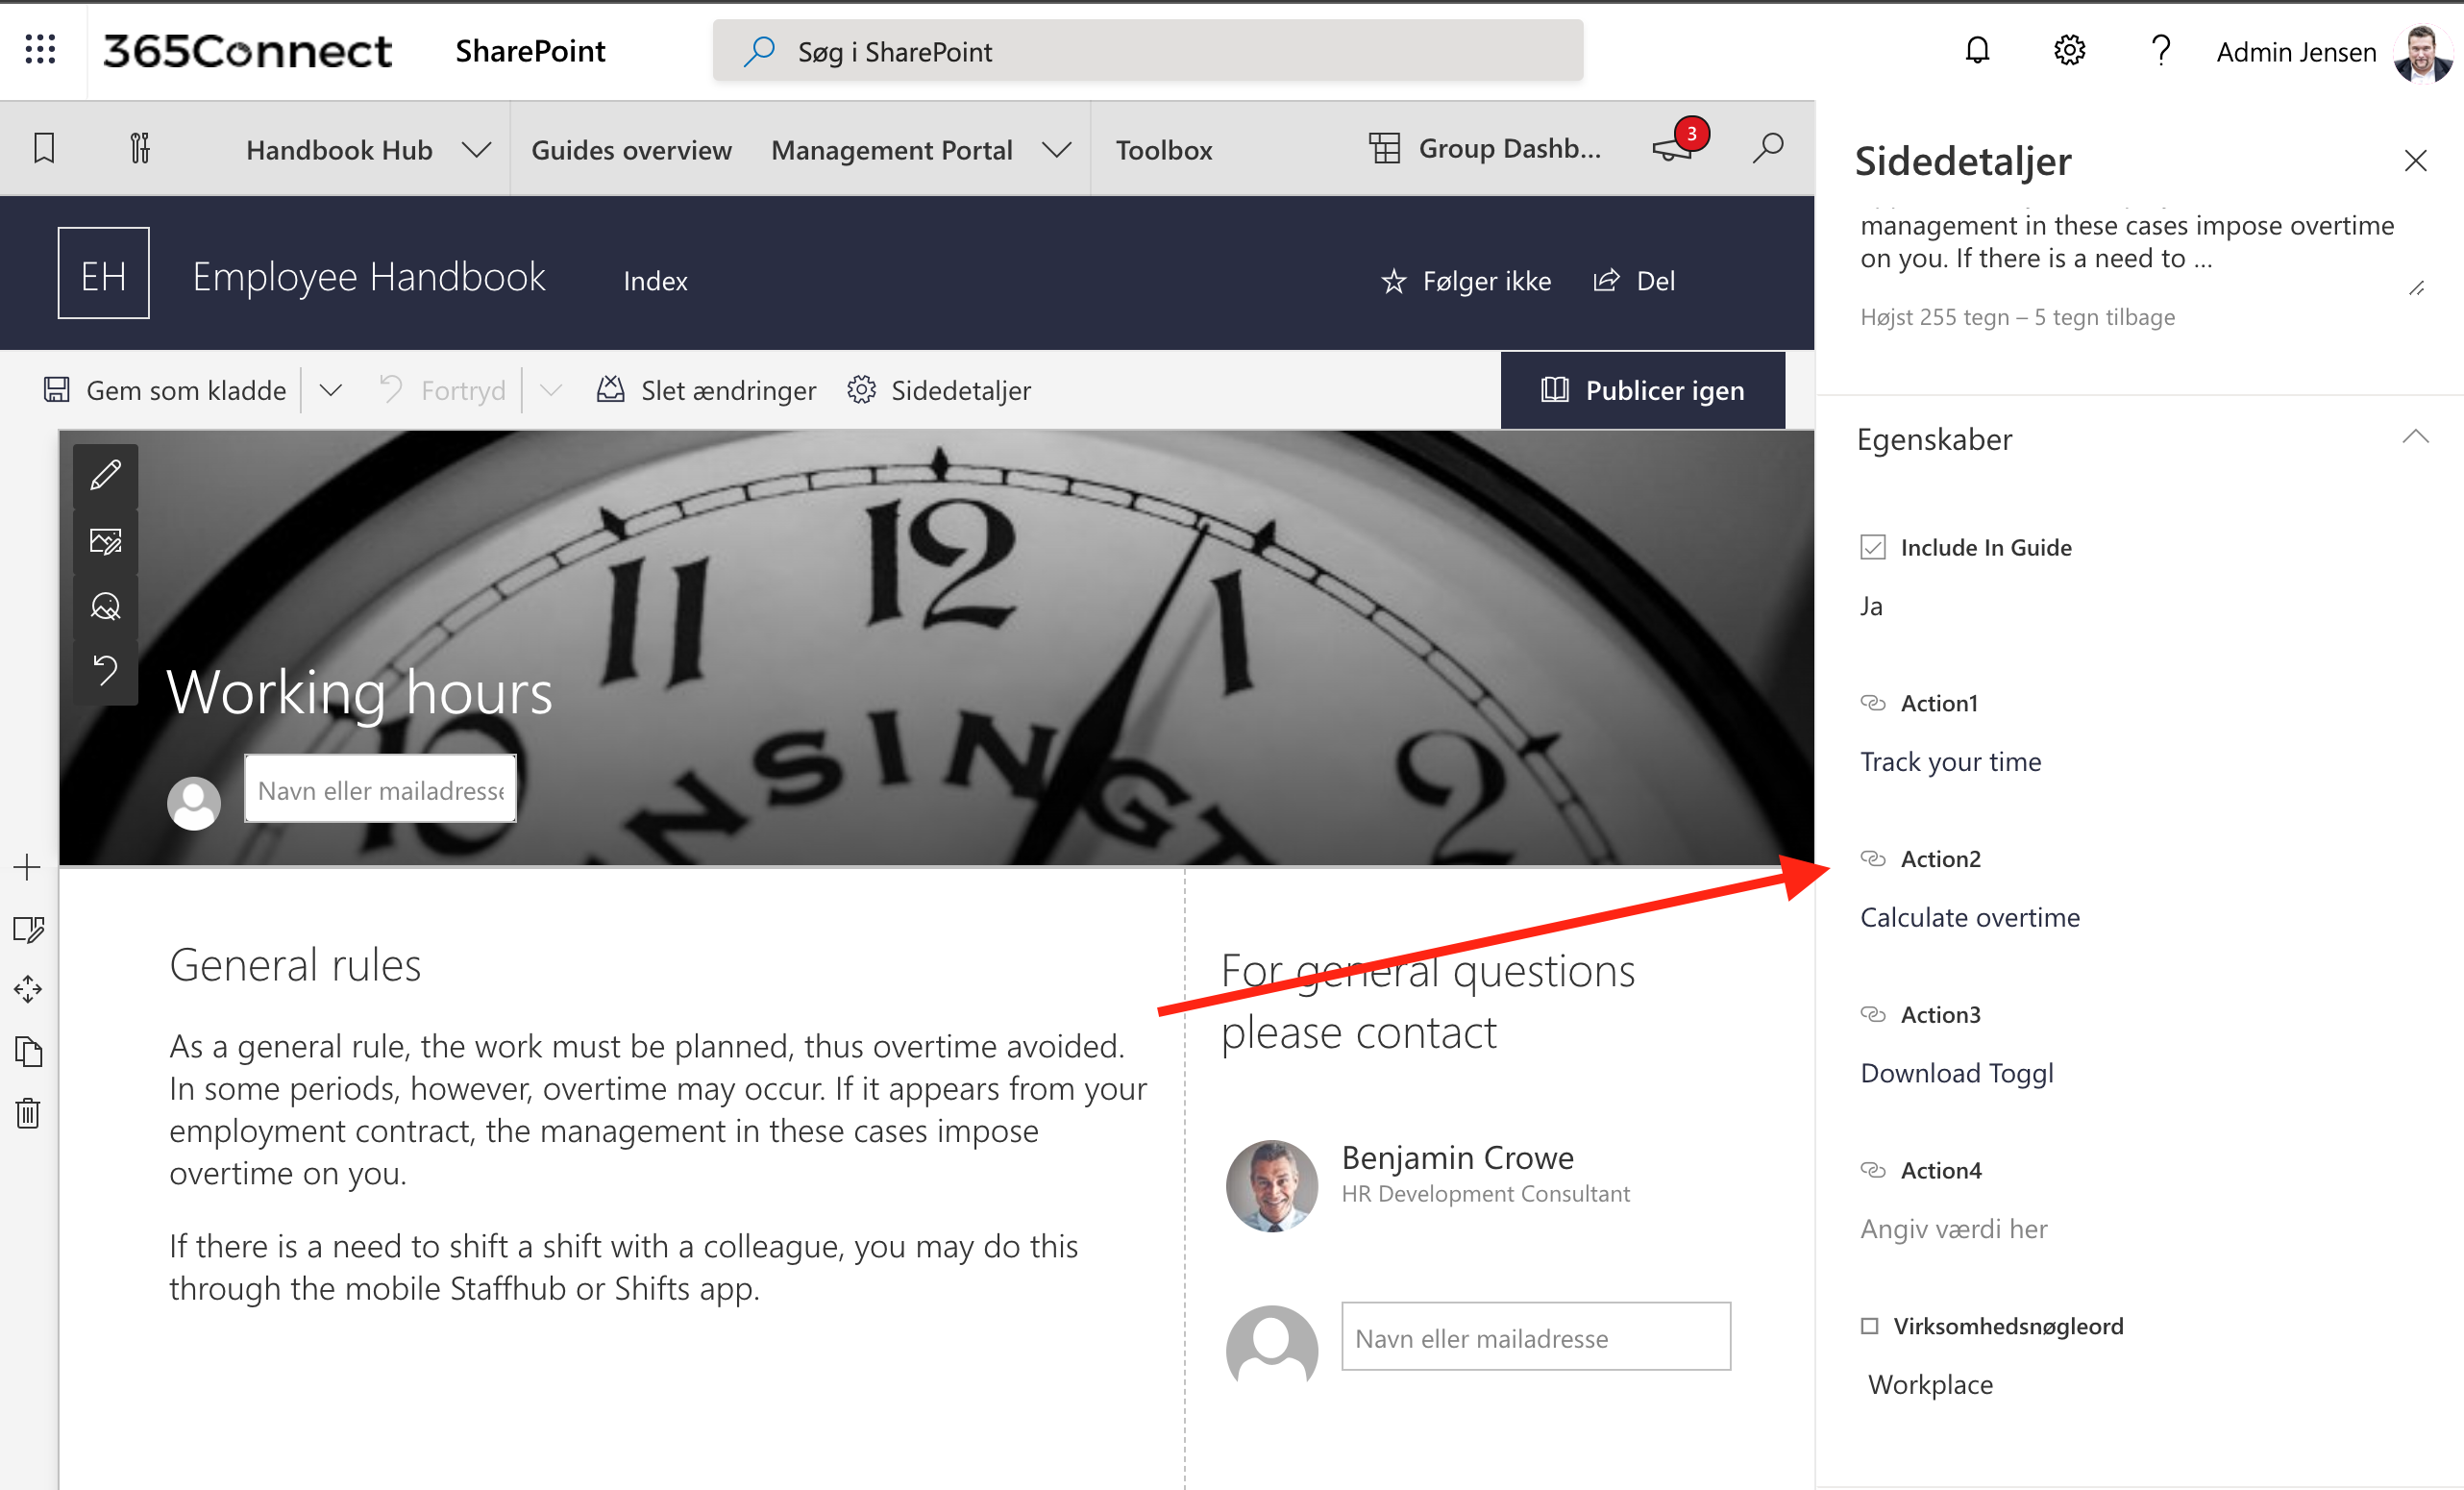The image size is (2464, 1490).
Task: Click the 365Connect logo
Action: [247, 51]
